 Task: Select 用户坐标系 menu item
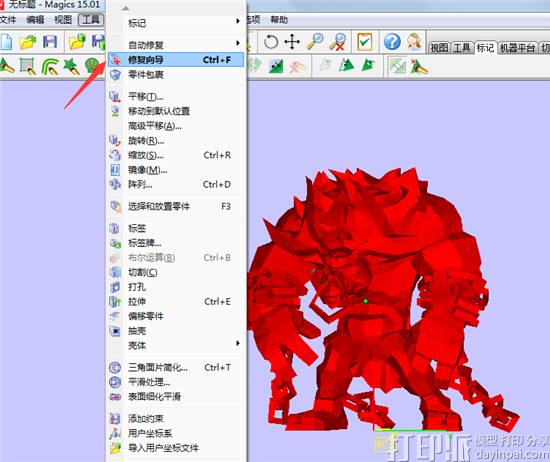click(x=175, y=433)
